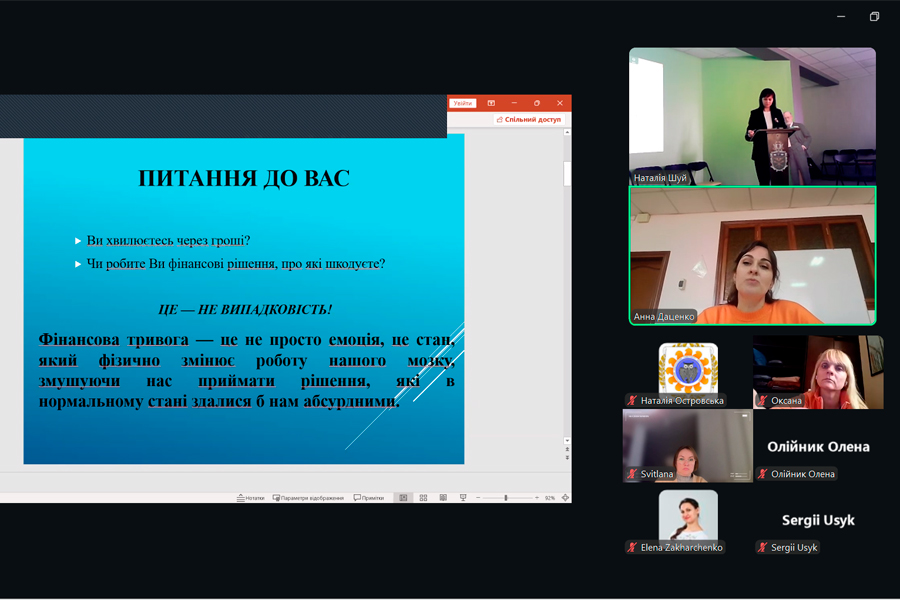Restore the meeting window with top-right restore button
The width and height of the screenshot is (900, 600).
874,17
